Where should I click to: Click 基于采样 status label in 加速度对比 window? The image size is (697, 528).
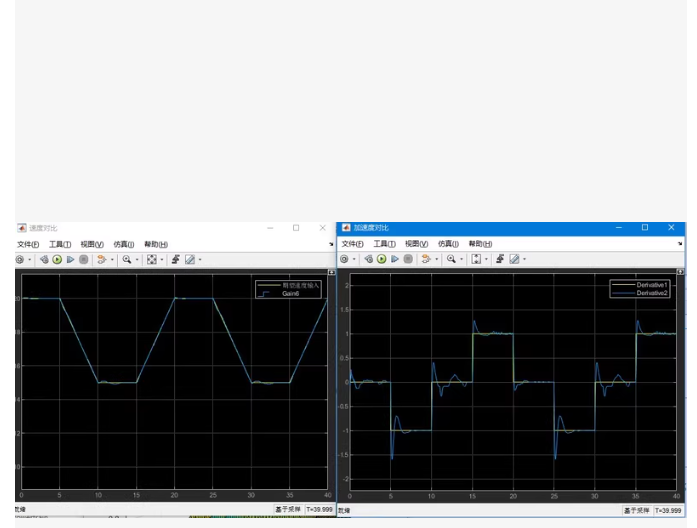[637, 511]
